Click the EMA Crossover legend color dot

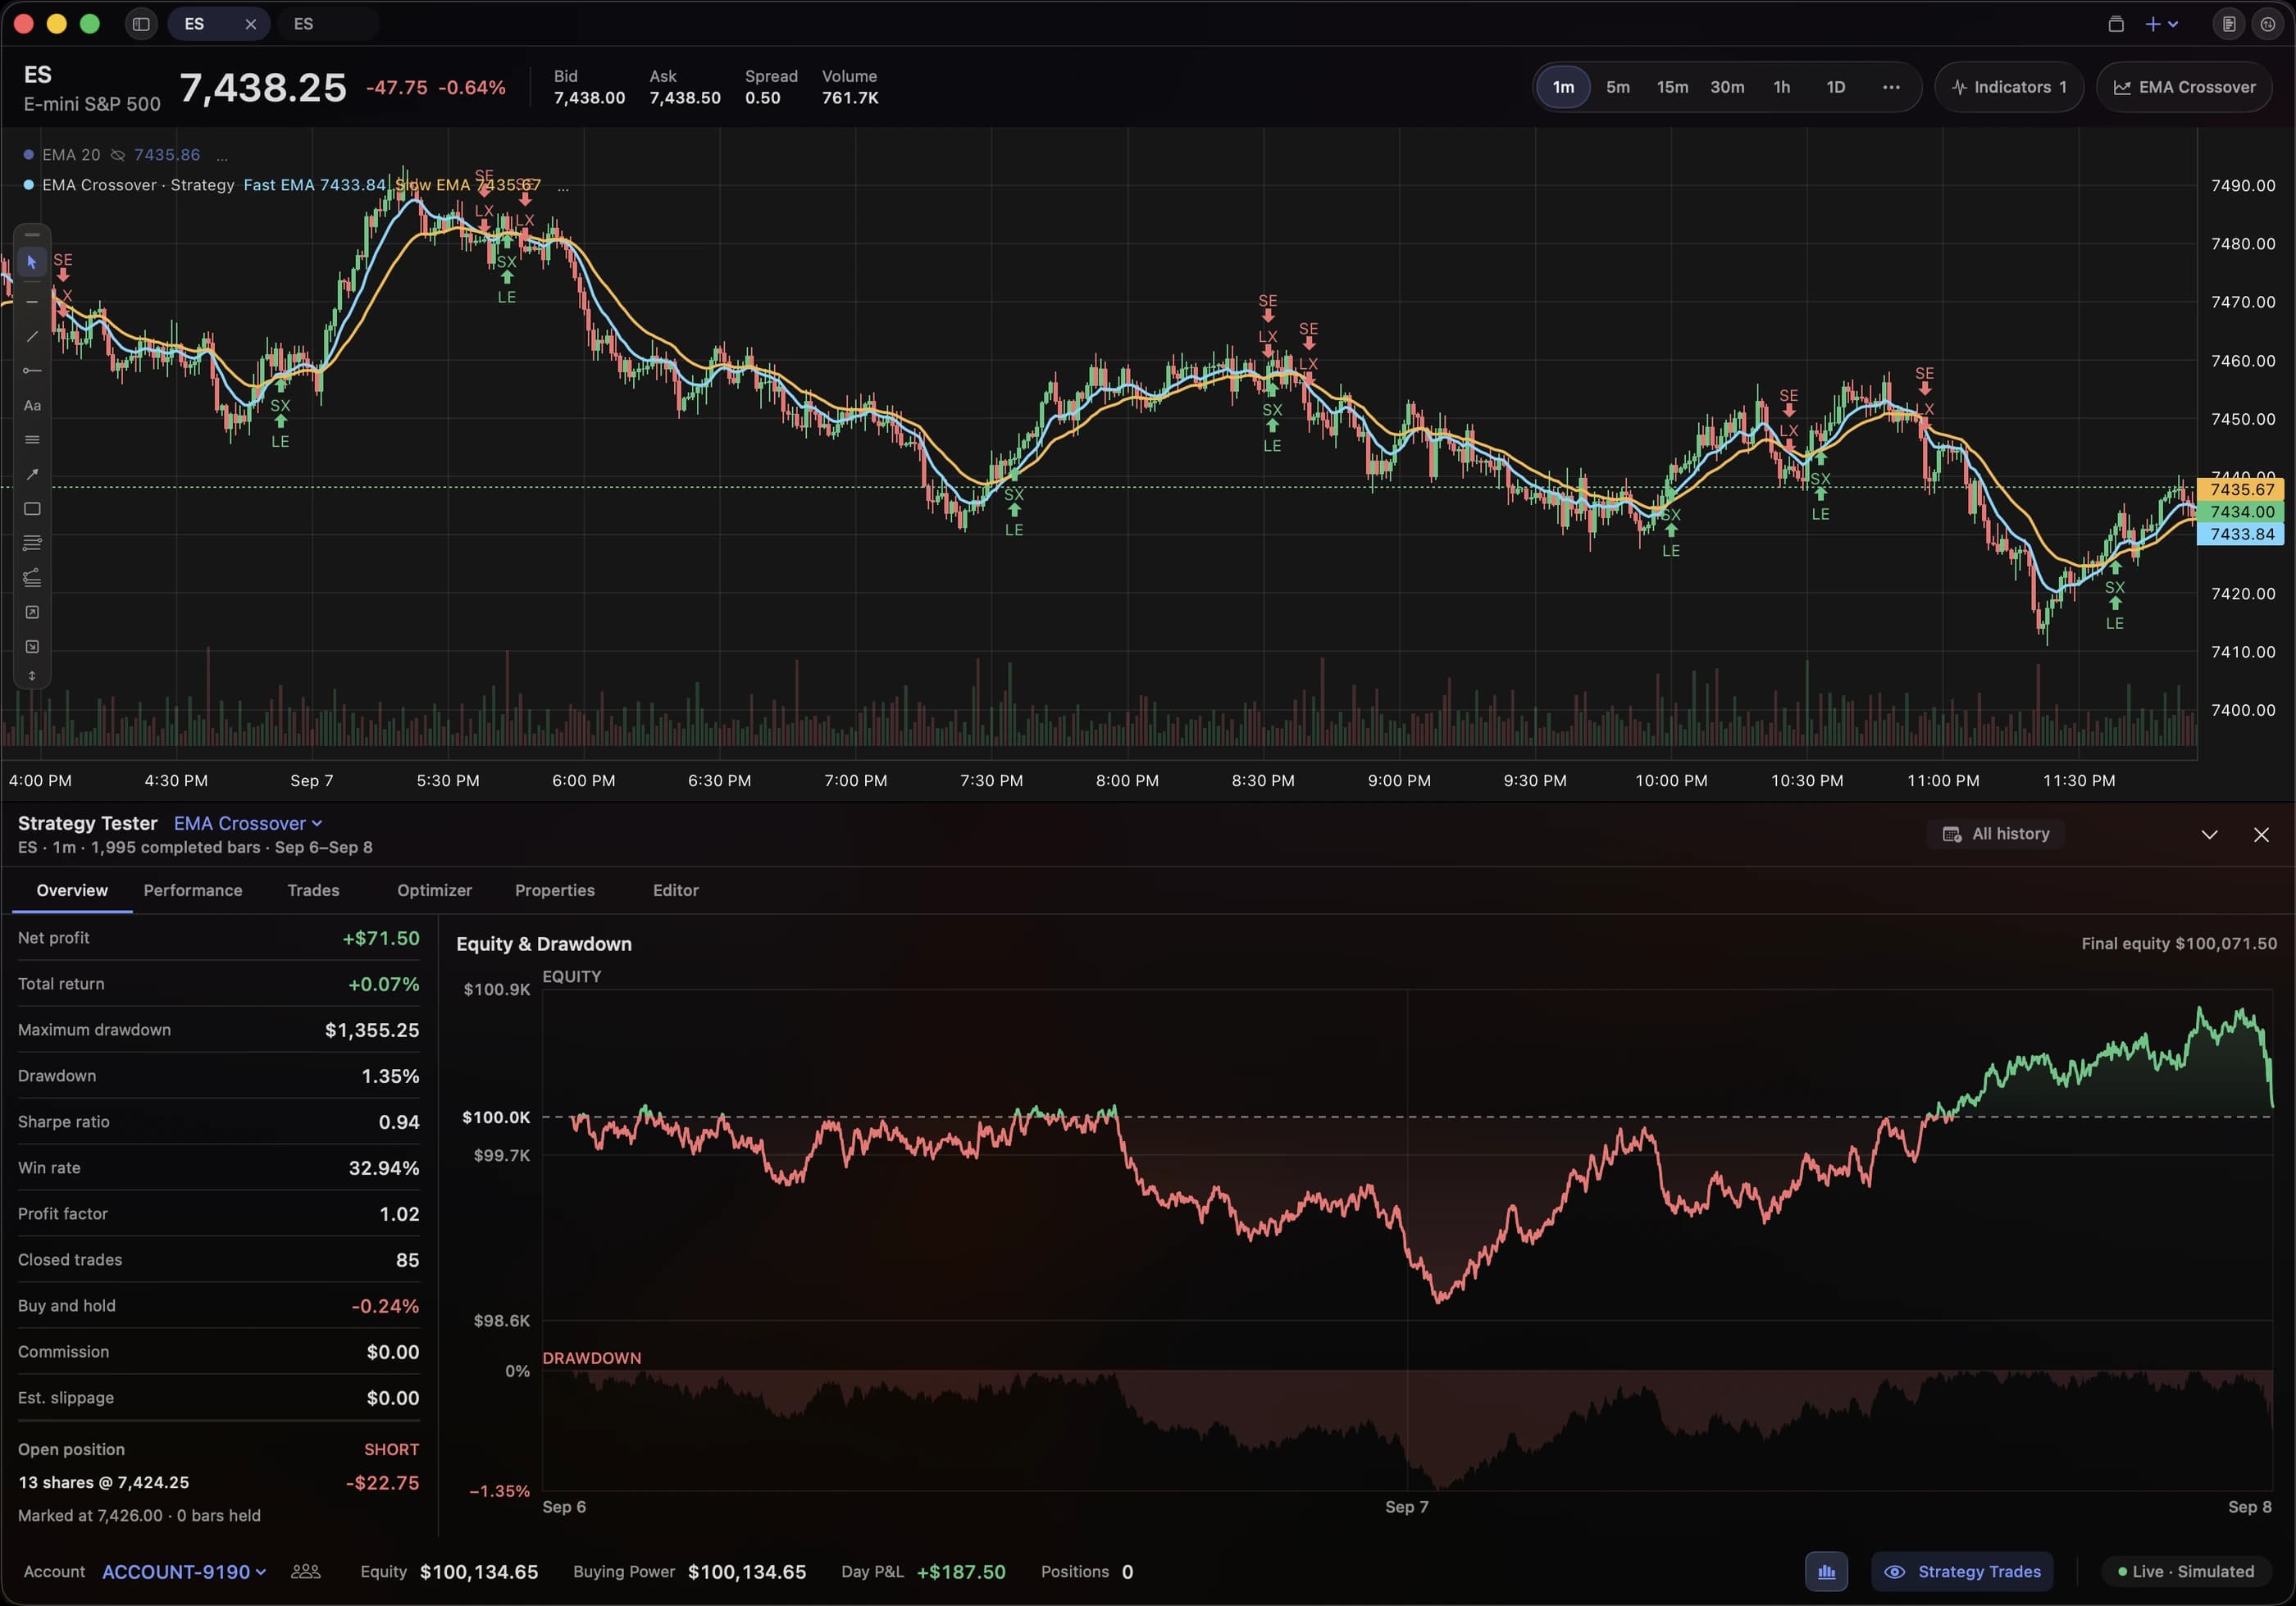(29, 185)
